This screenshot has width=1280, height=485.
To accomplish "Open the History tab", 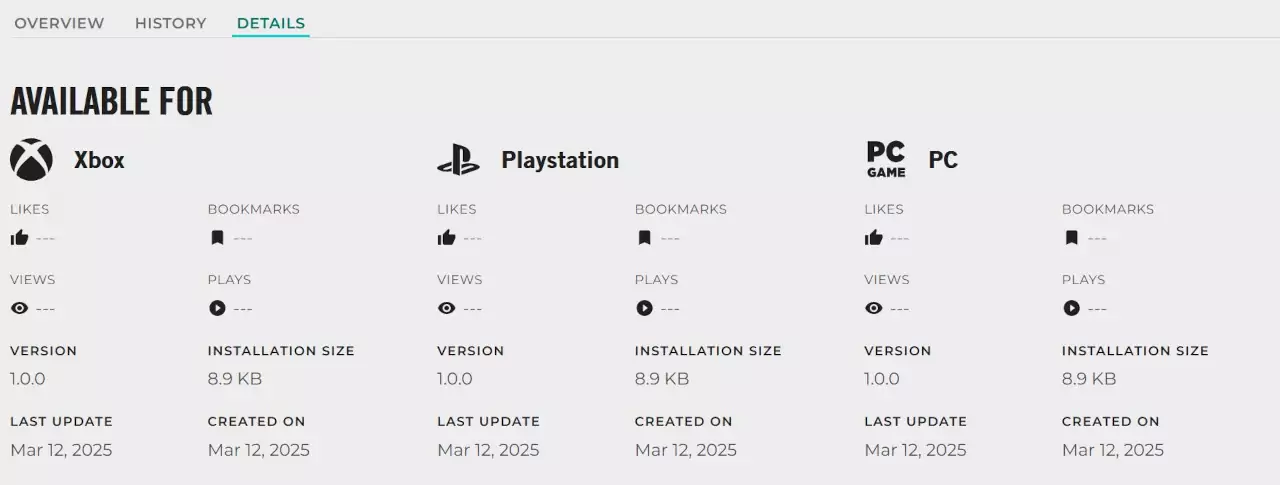I will pyautogui.click(x=170, y=23).
